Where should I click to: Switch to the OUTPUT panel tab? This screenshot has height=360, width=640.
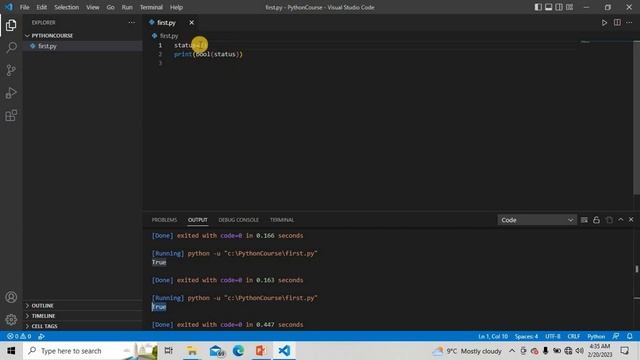tap(198, 220)
